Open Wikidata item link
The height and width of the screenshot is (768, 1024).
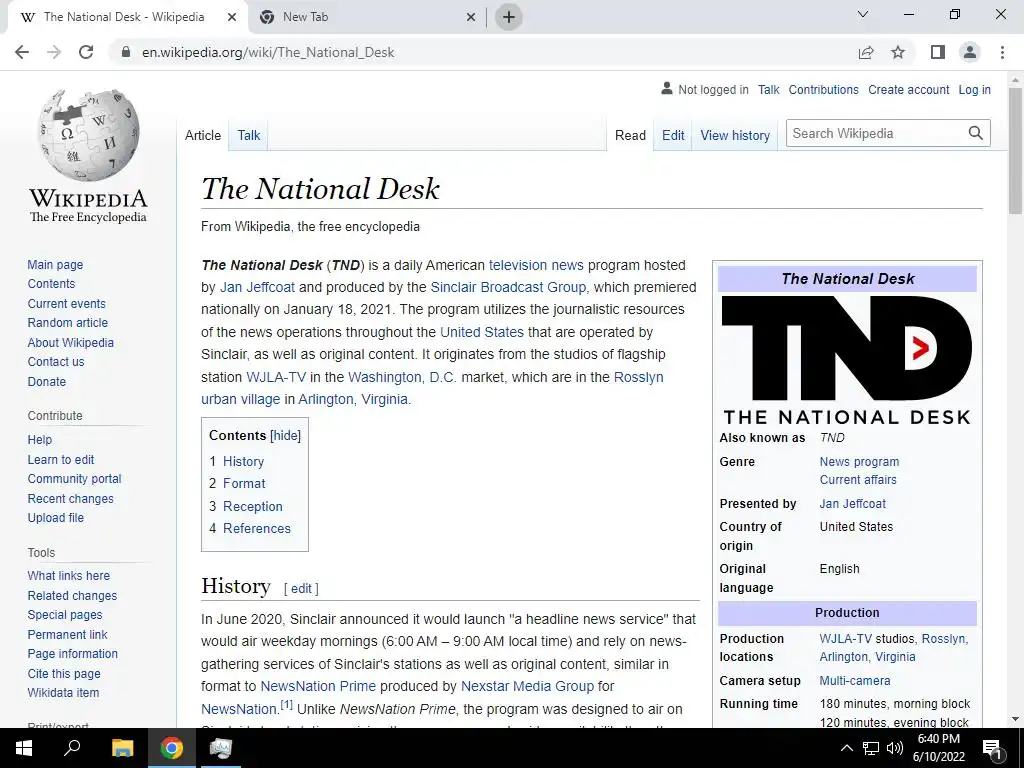tap(63, 692)
